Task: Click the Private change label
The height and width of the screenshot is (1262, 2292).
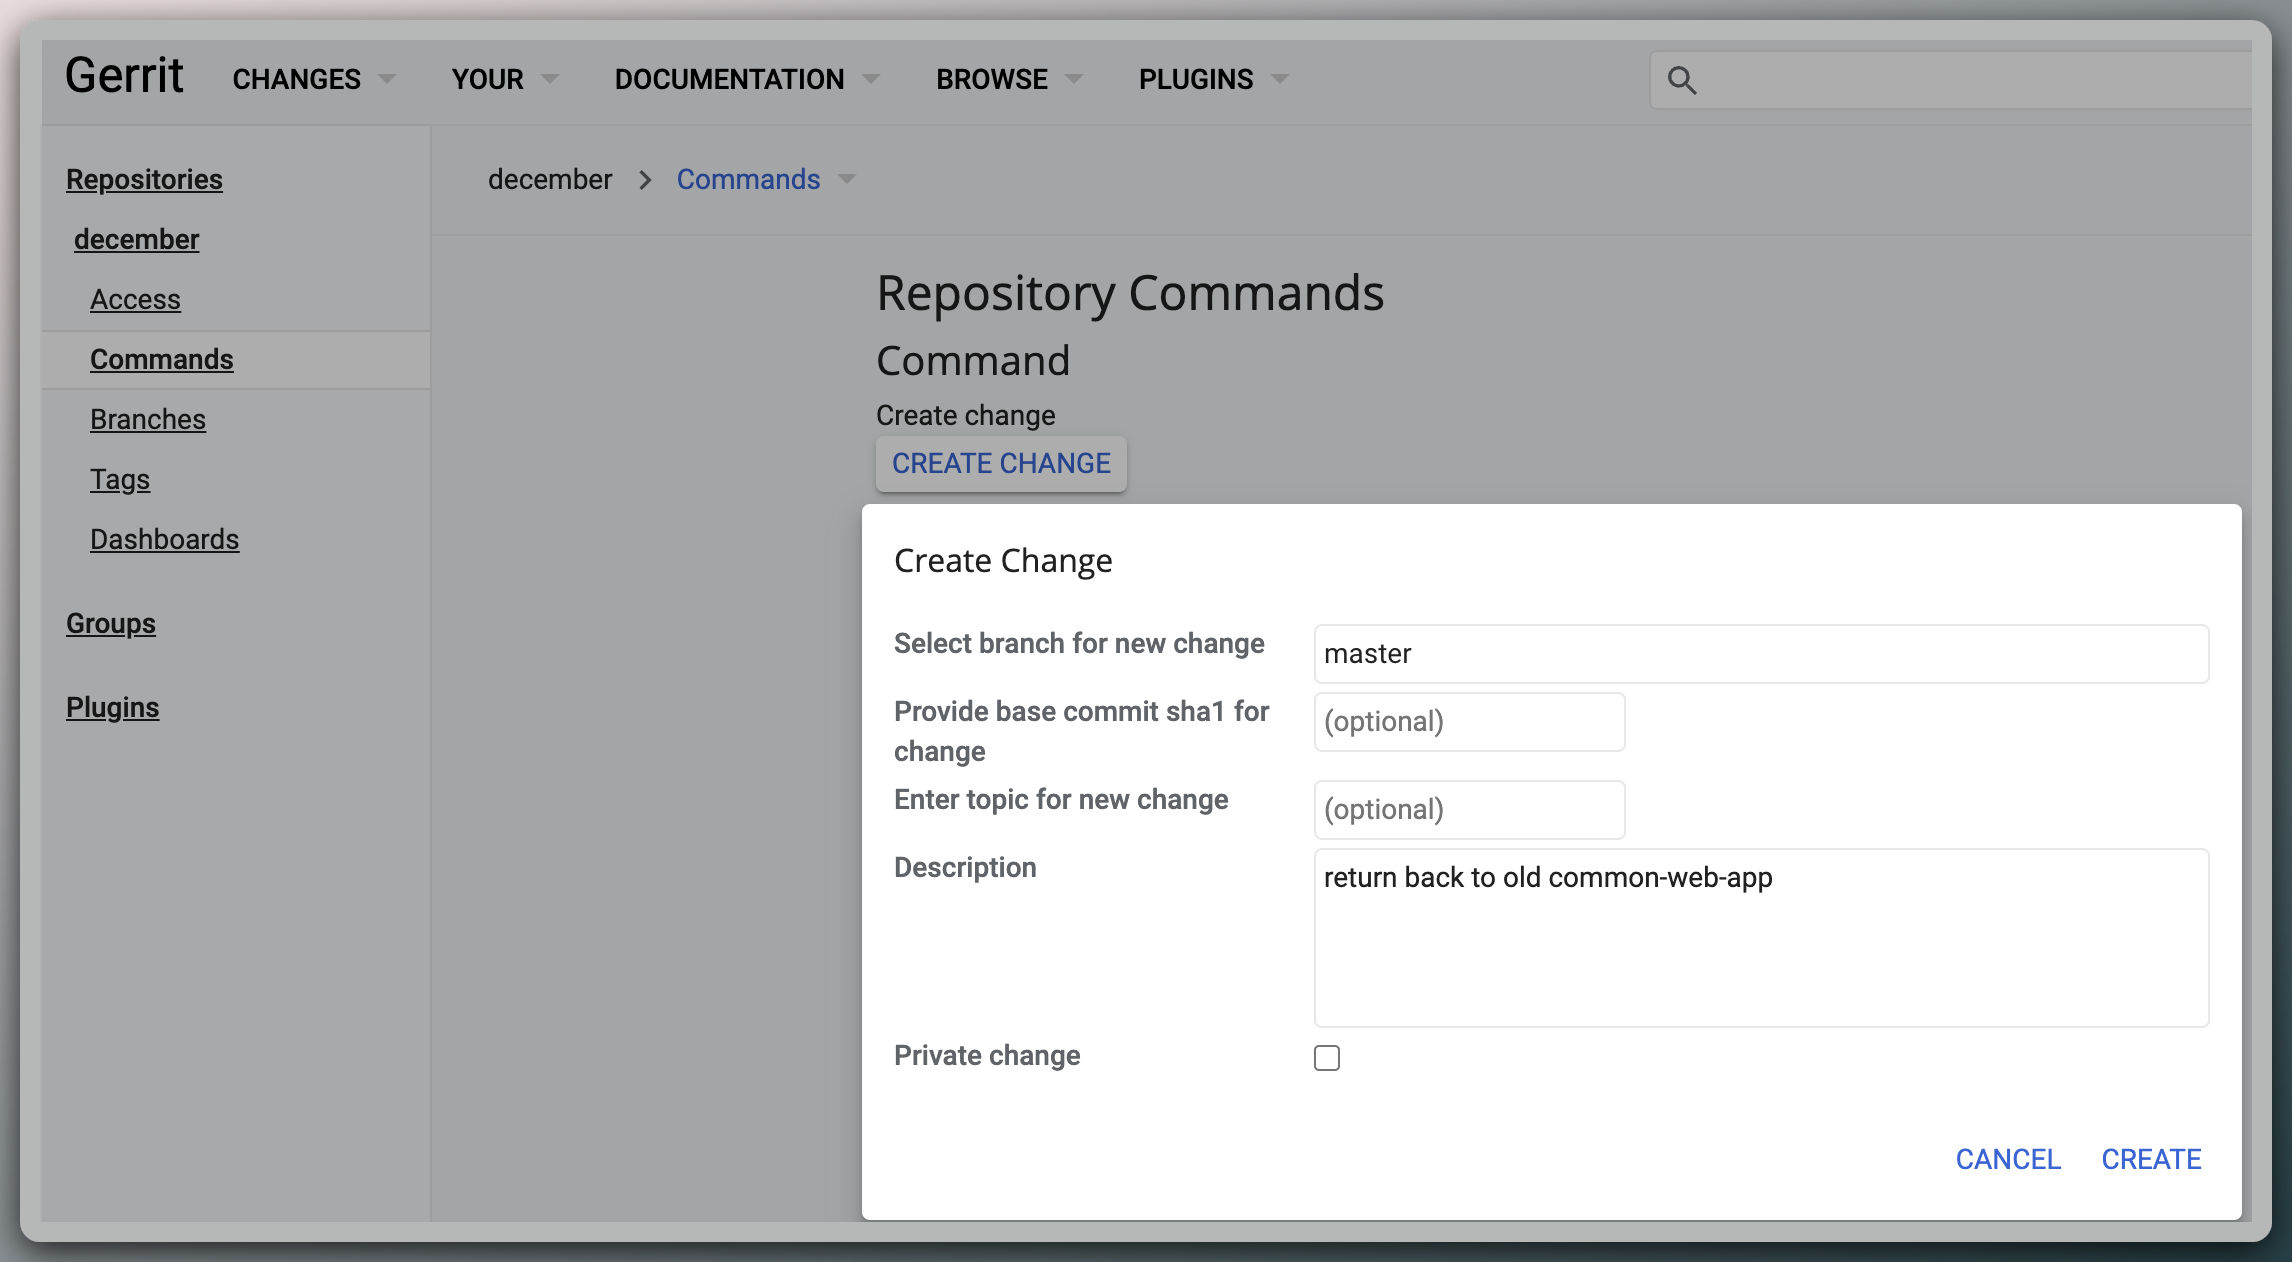Action: coord(987,1055)
